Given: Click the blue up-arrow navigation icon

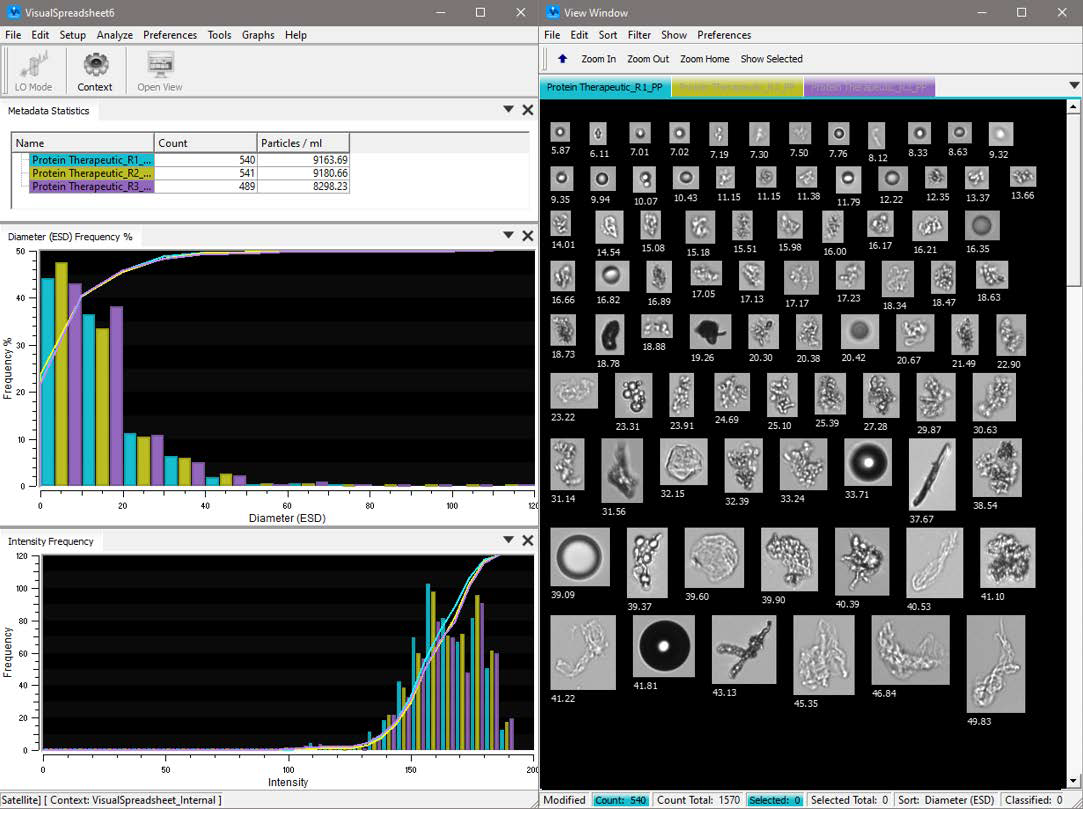Looking at the screenshot, I should tap(561, 58).
